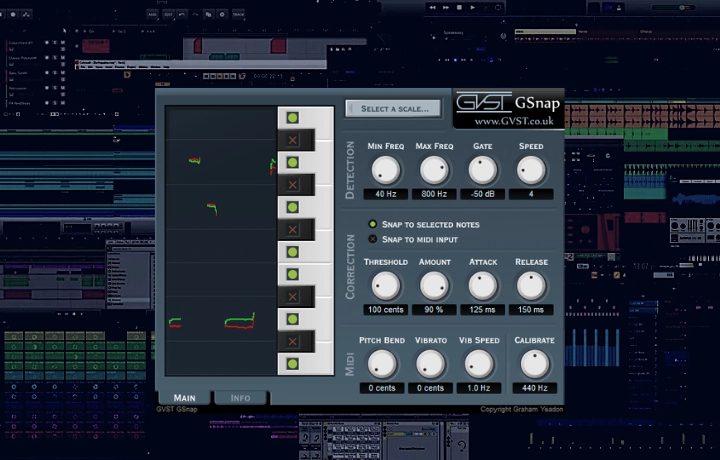720x460 pixels.
Task: Toggle the D note on GSnap keyboard
Action: point(292,319)
